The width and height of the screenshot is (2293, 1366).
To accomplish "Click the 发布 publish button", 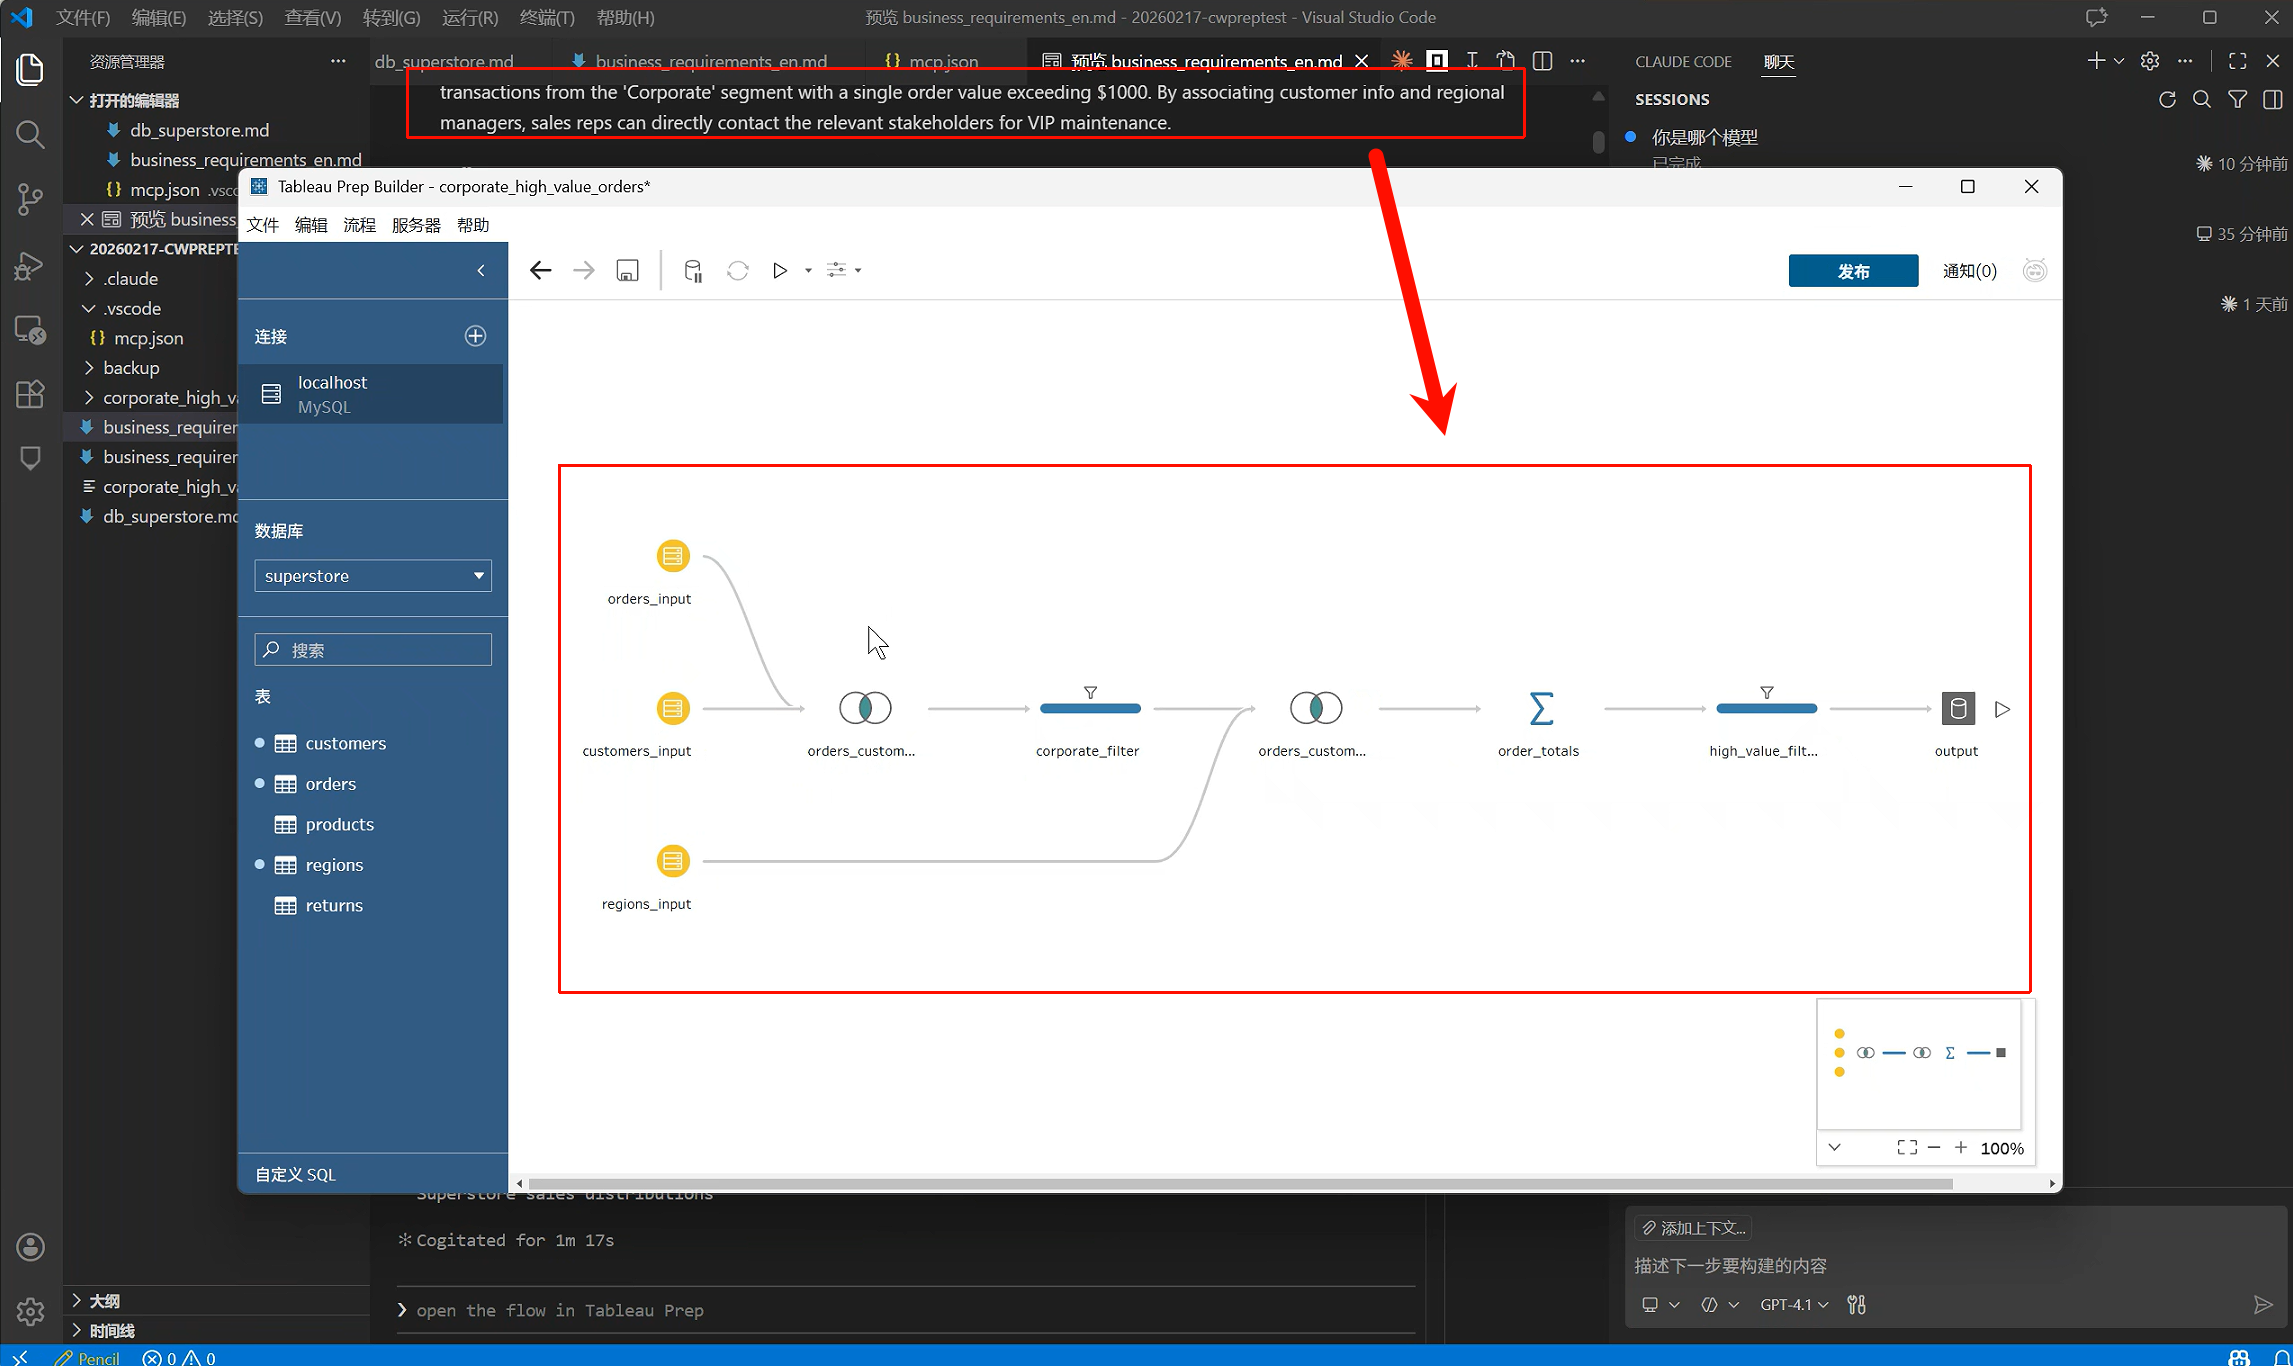I will pos(1853,271).
